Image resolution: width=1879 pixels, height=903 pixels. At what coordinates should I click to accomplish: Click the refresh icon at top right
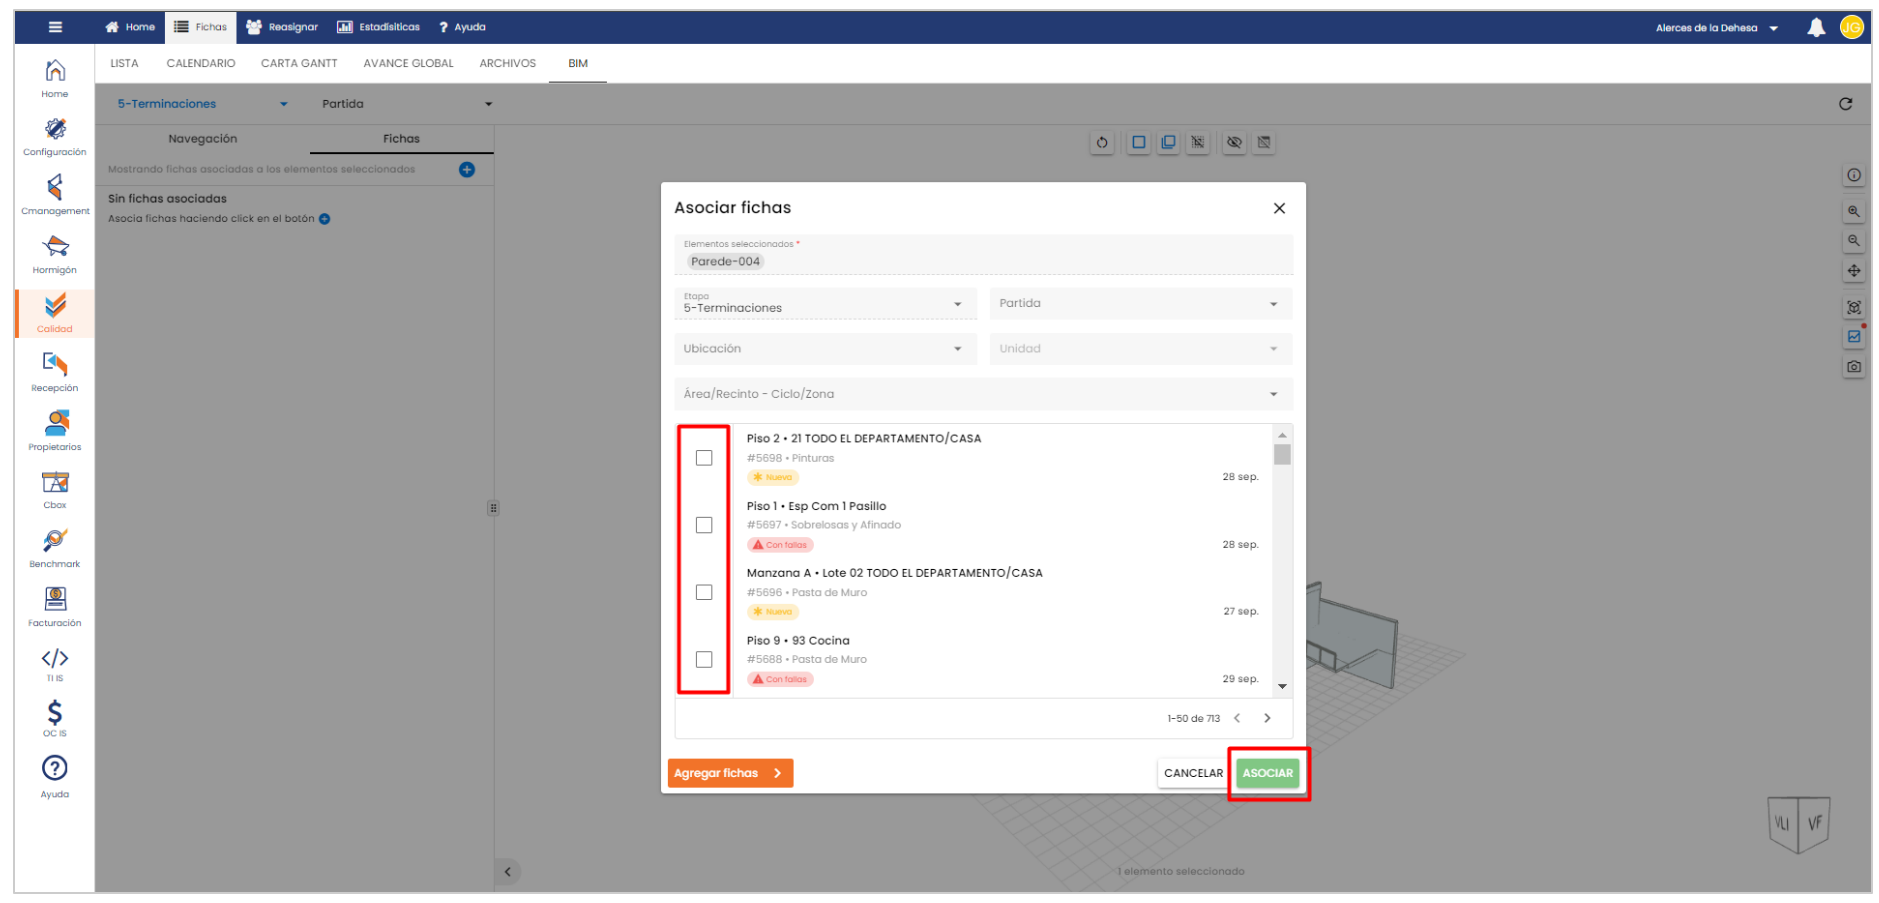1845,104
